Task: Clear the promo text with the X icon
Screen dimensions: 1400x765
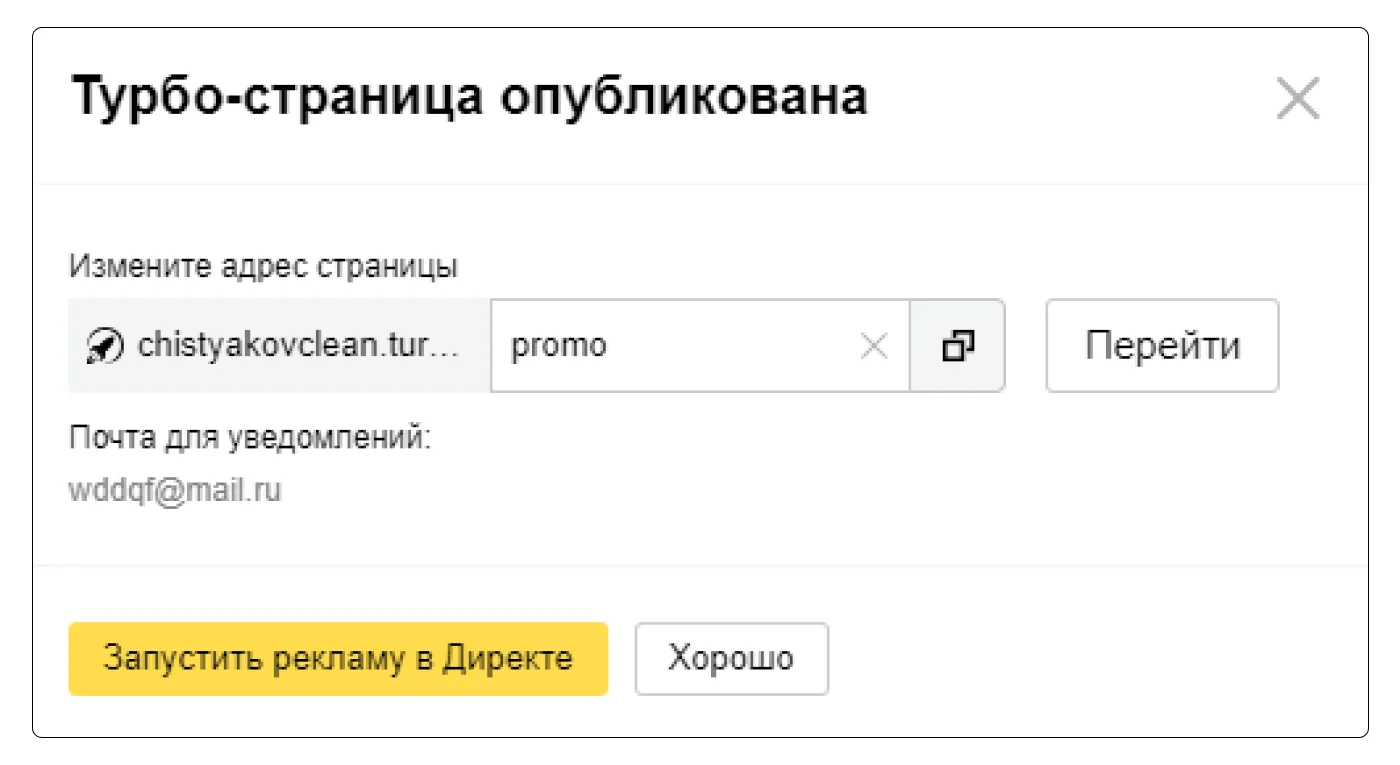Action: pyautogui.click(x=874, y=346)
